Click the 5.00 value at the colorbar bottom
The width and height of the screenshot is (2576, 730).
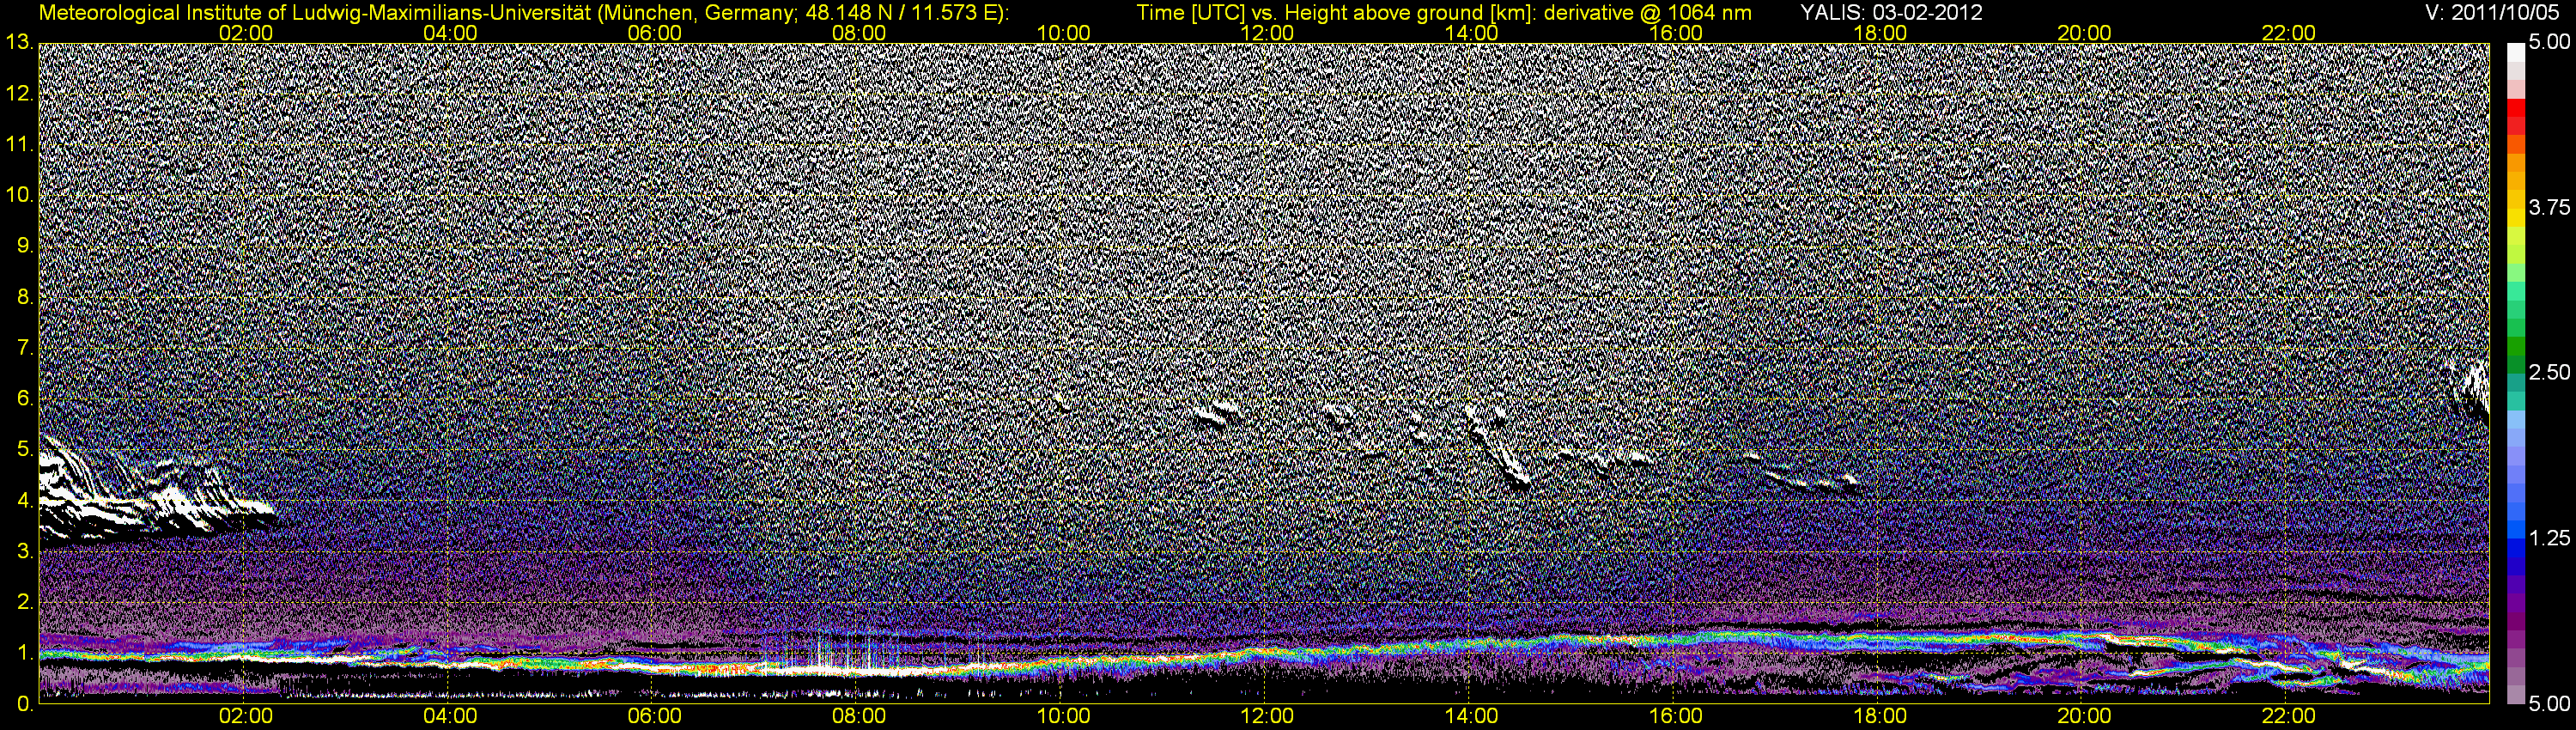click(2549, 704)
